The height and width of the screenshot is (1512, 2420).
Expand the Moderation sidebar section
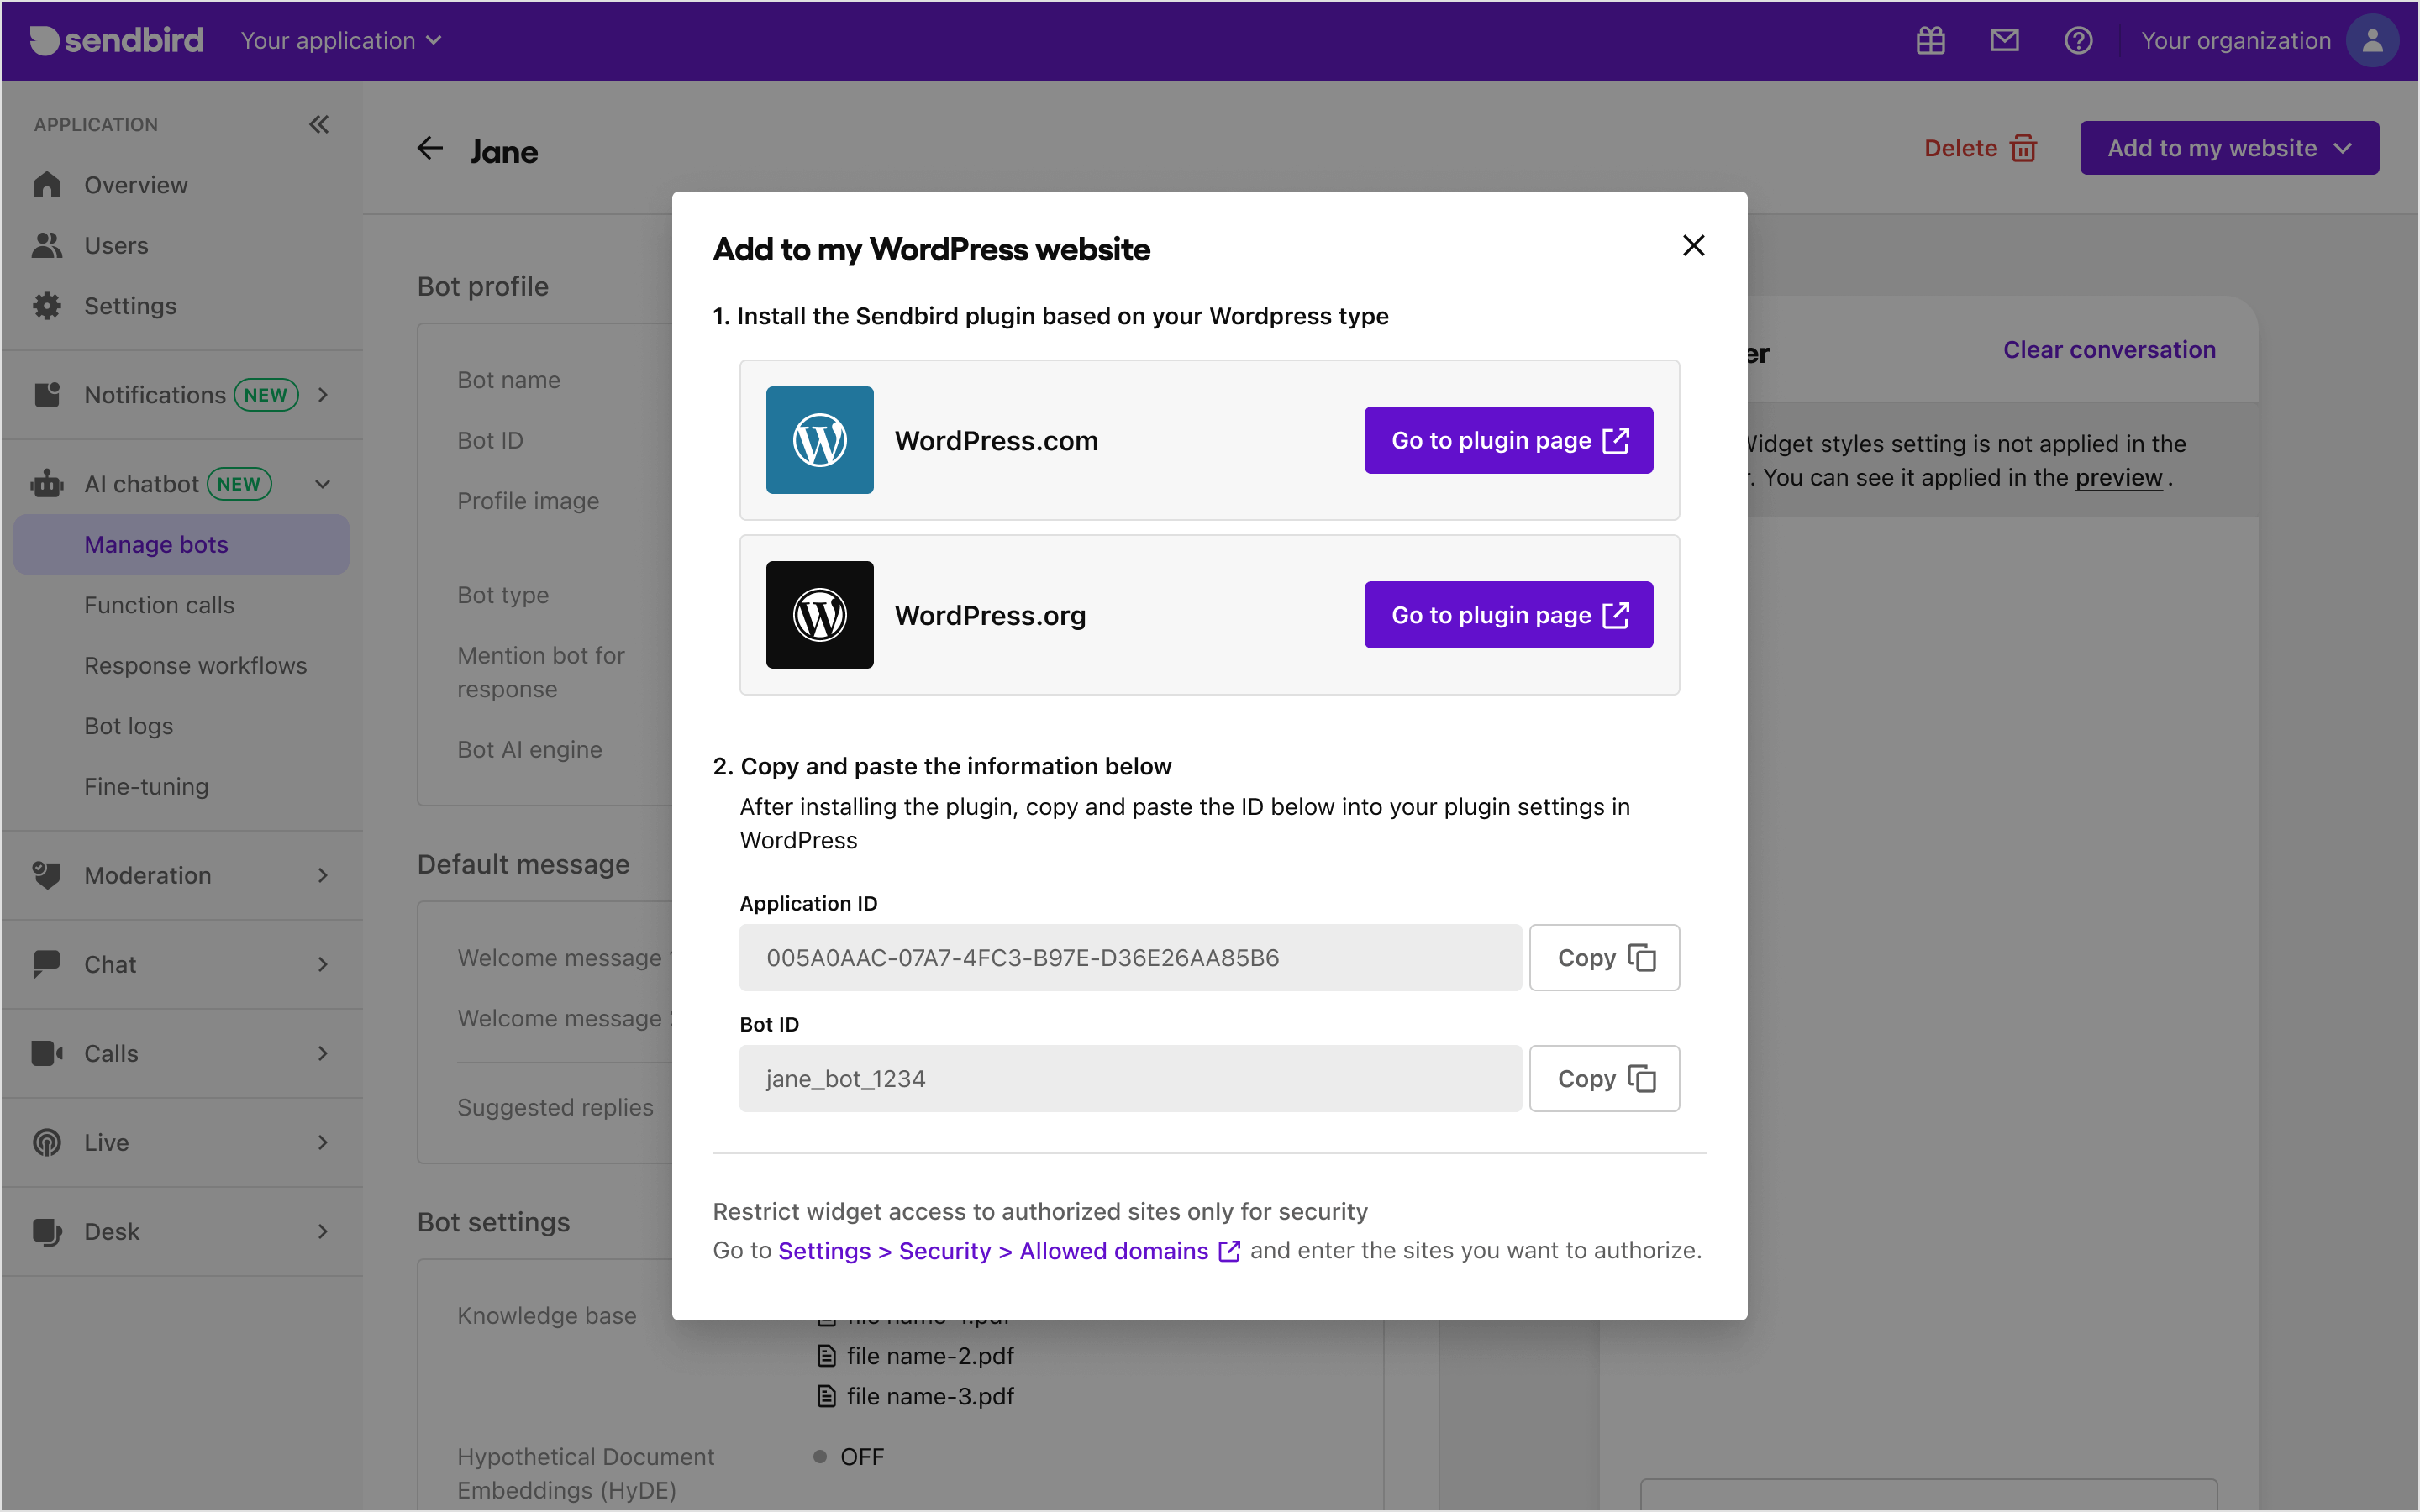(182, 875)
